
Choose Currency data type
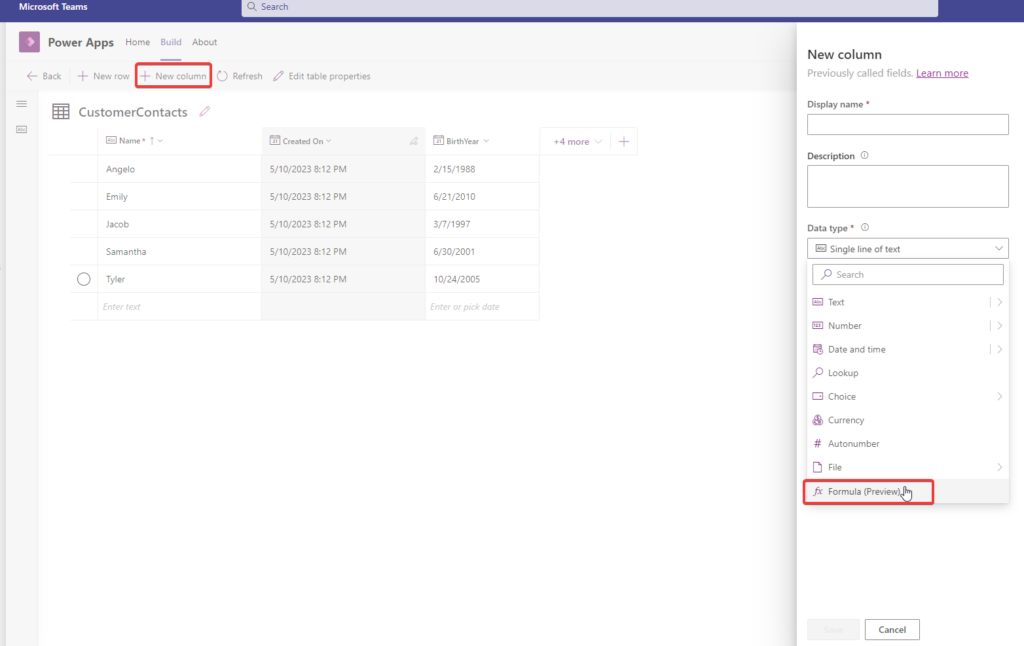(908, 420)
